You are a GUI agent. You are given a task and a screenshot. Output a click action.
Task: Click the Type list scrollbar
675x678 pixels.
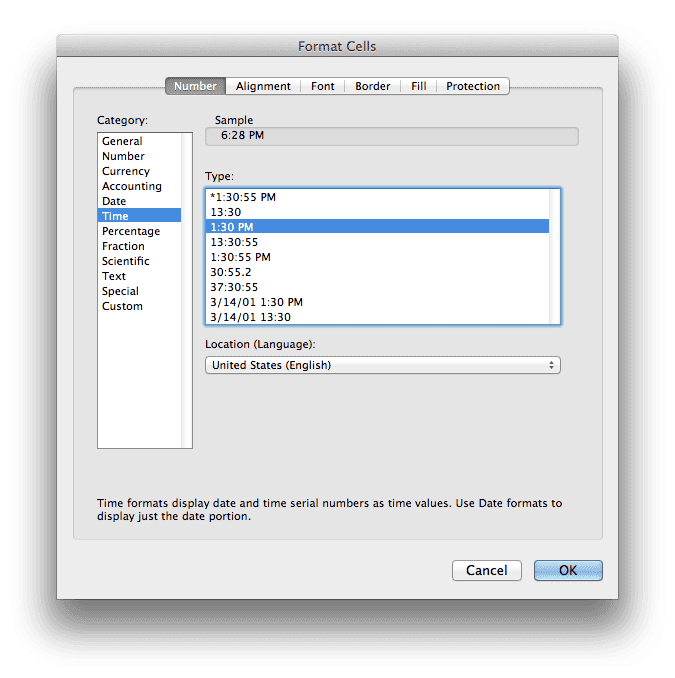(554, 257)
